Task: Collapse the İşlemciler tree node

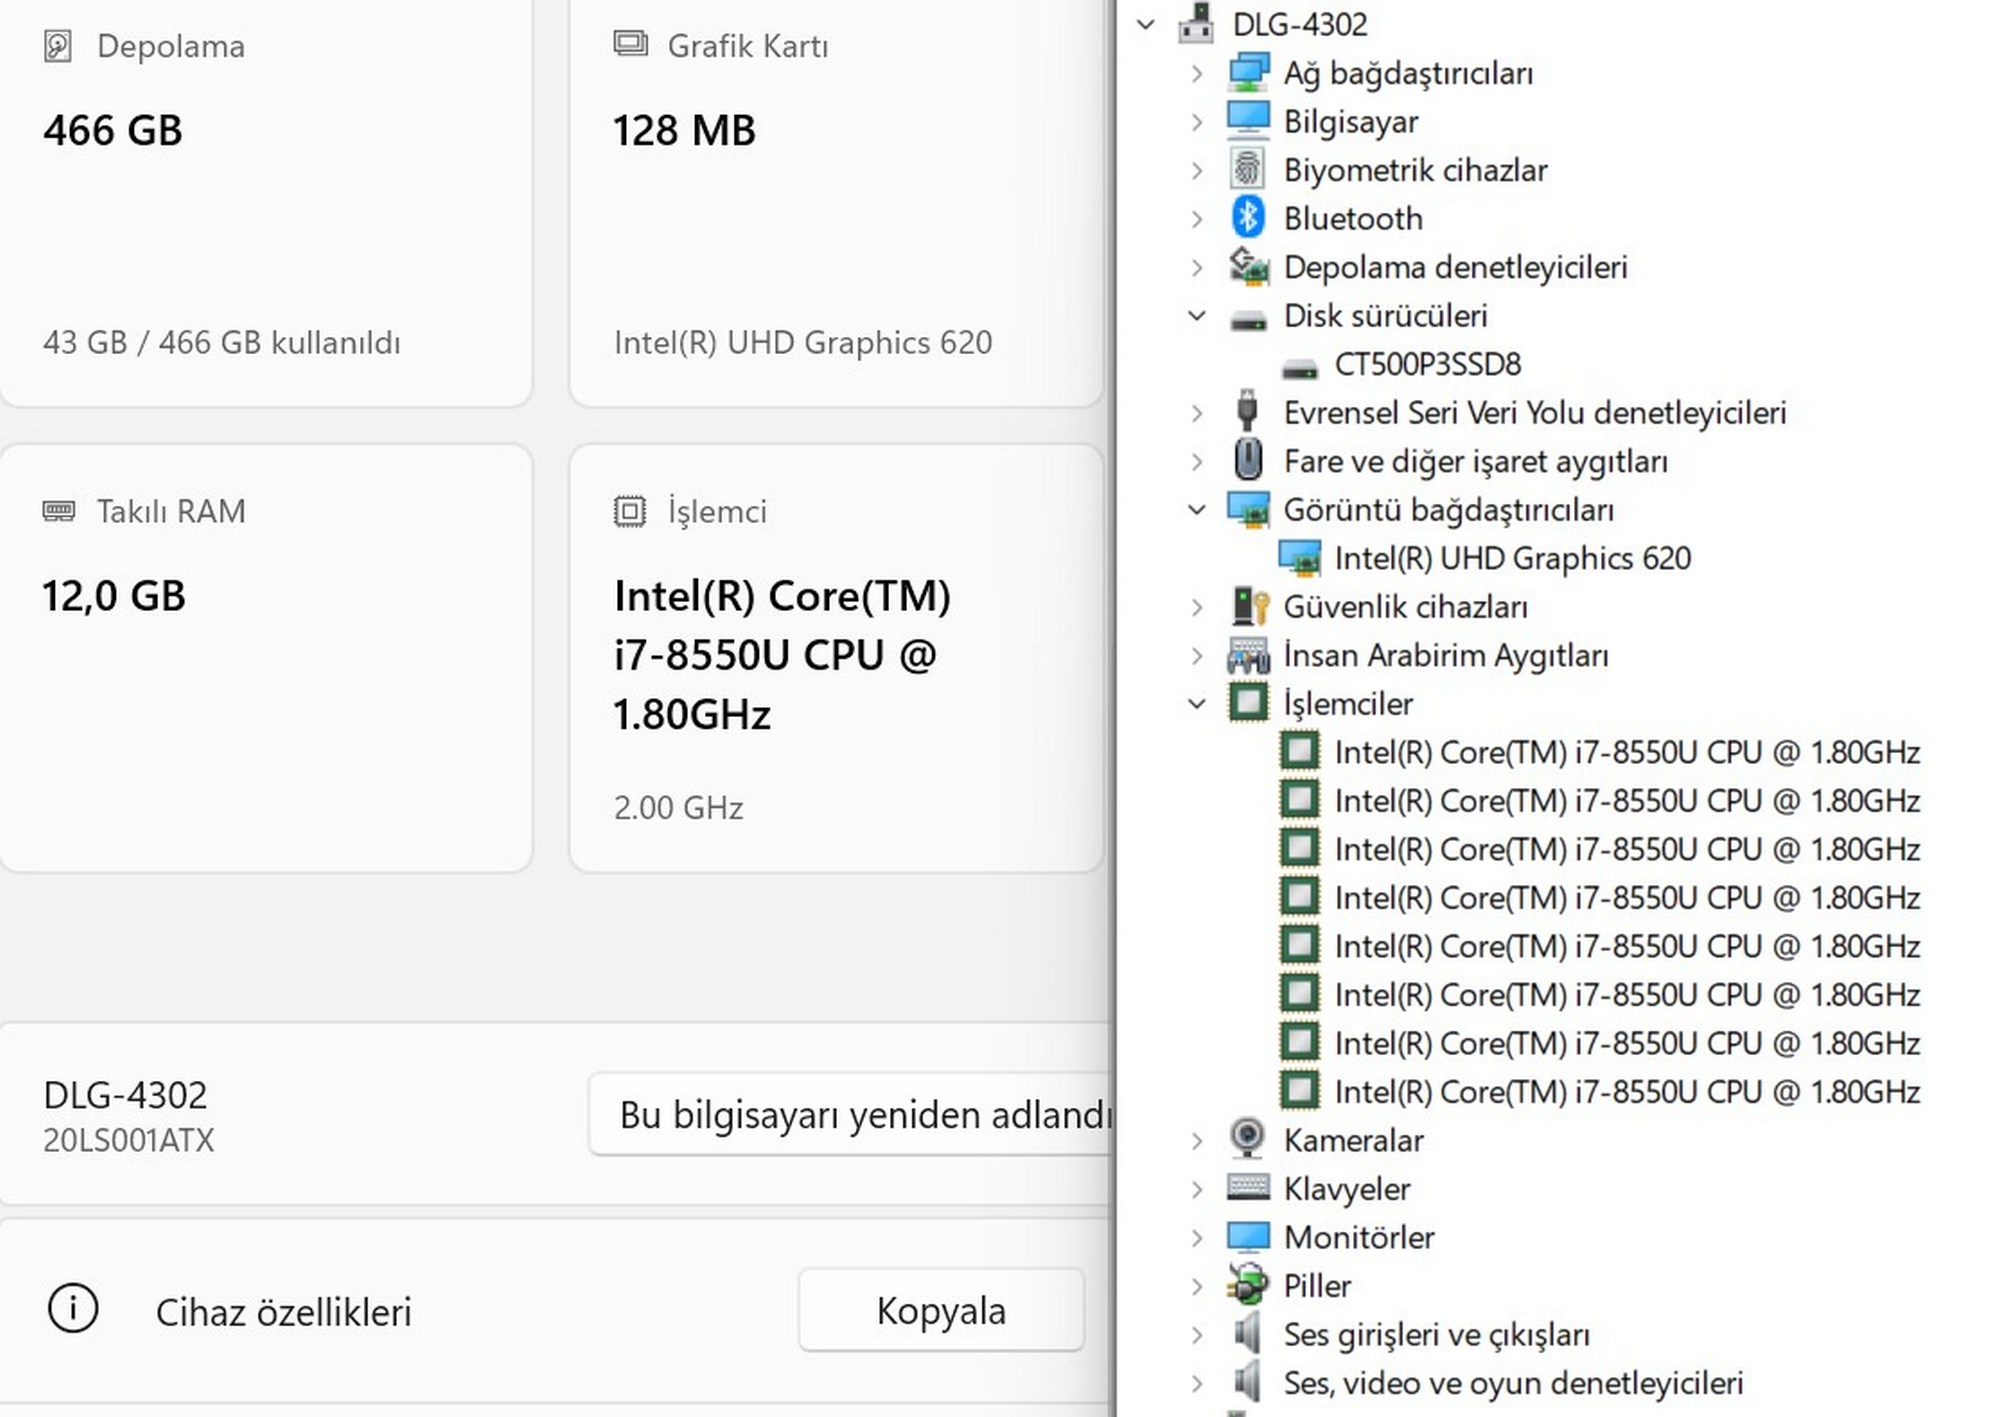Action: 1196,703
